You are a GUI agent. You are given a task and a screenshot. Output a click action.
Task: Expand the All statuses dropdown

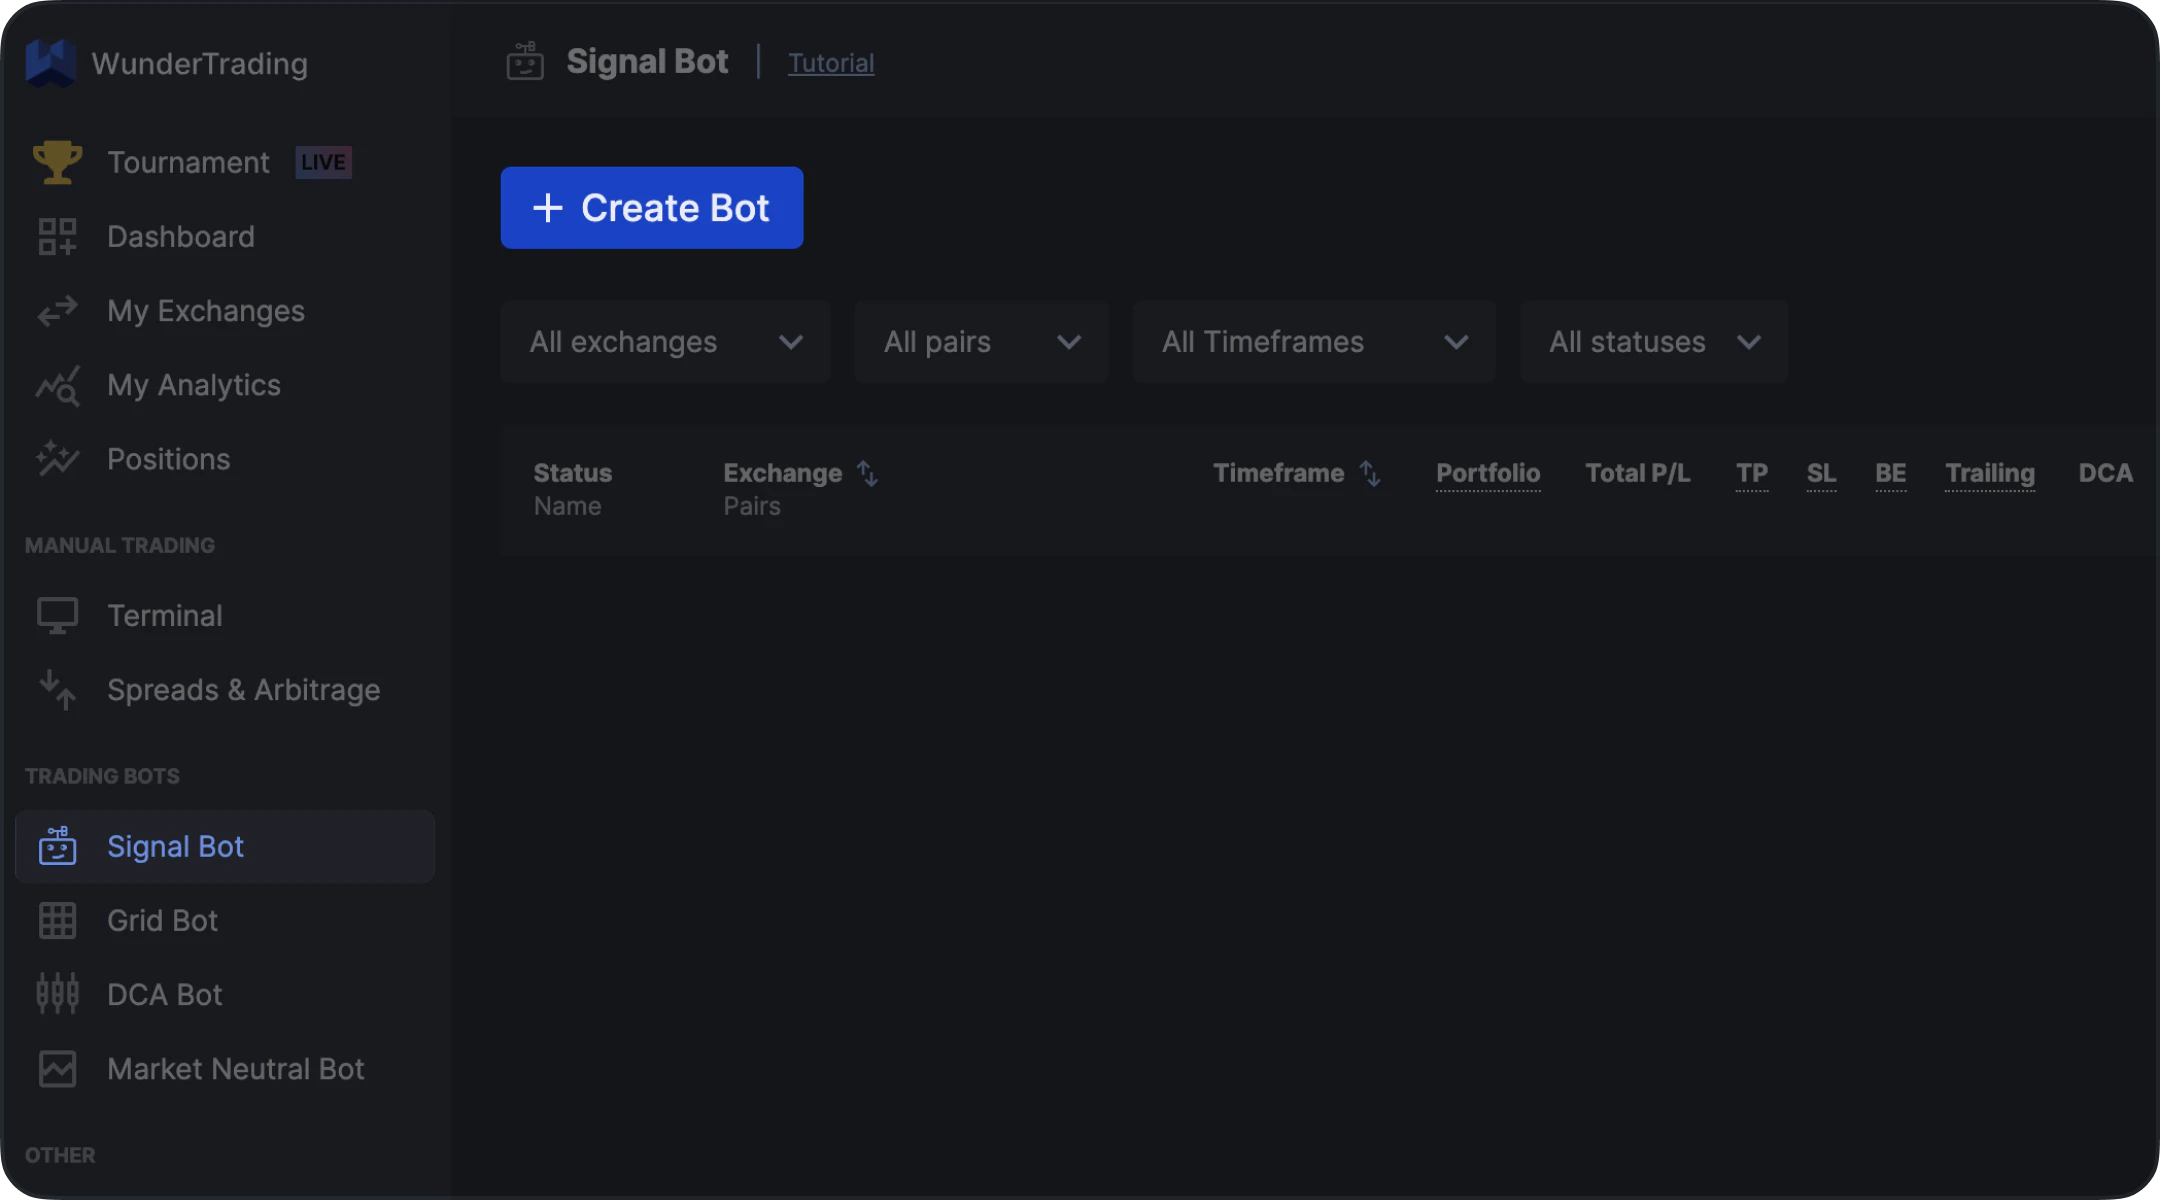1653,342
